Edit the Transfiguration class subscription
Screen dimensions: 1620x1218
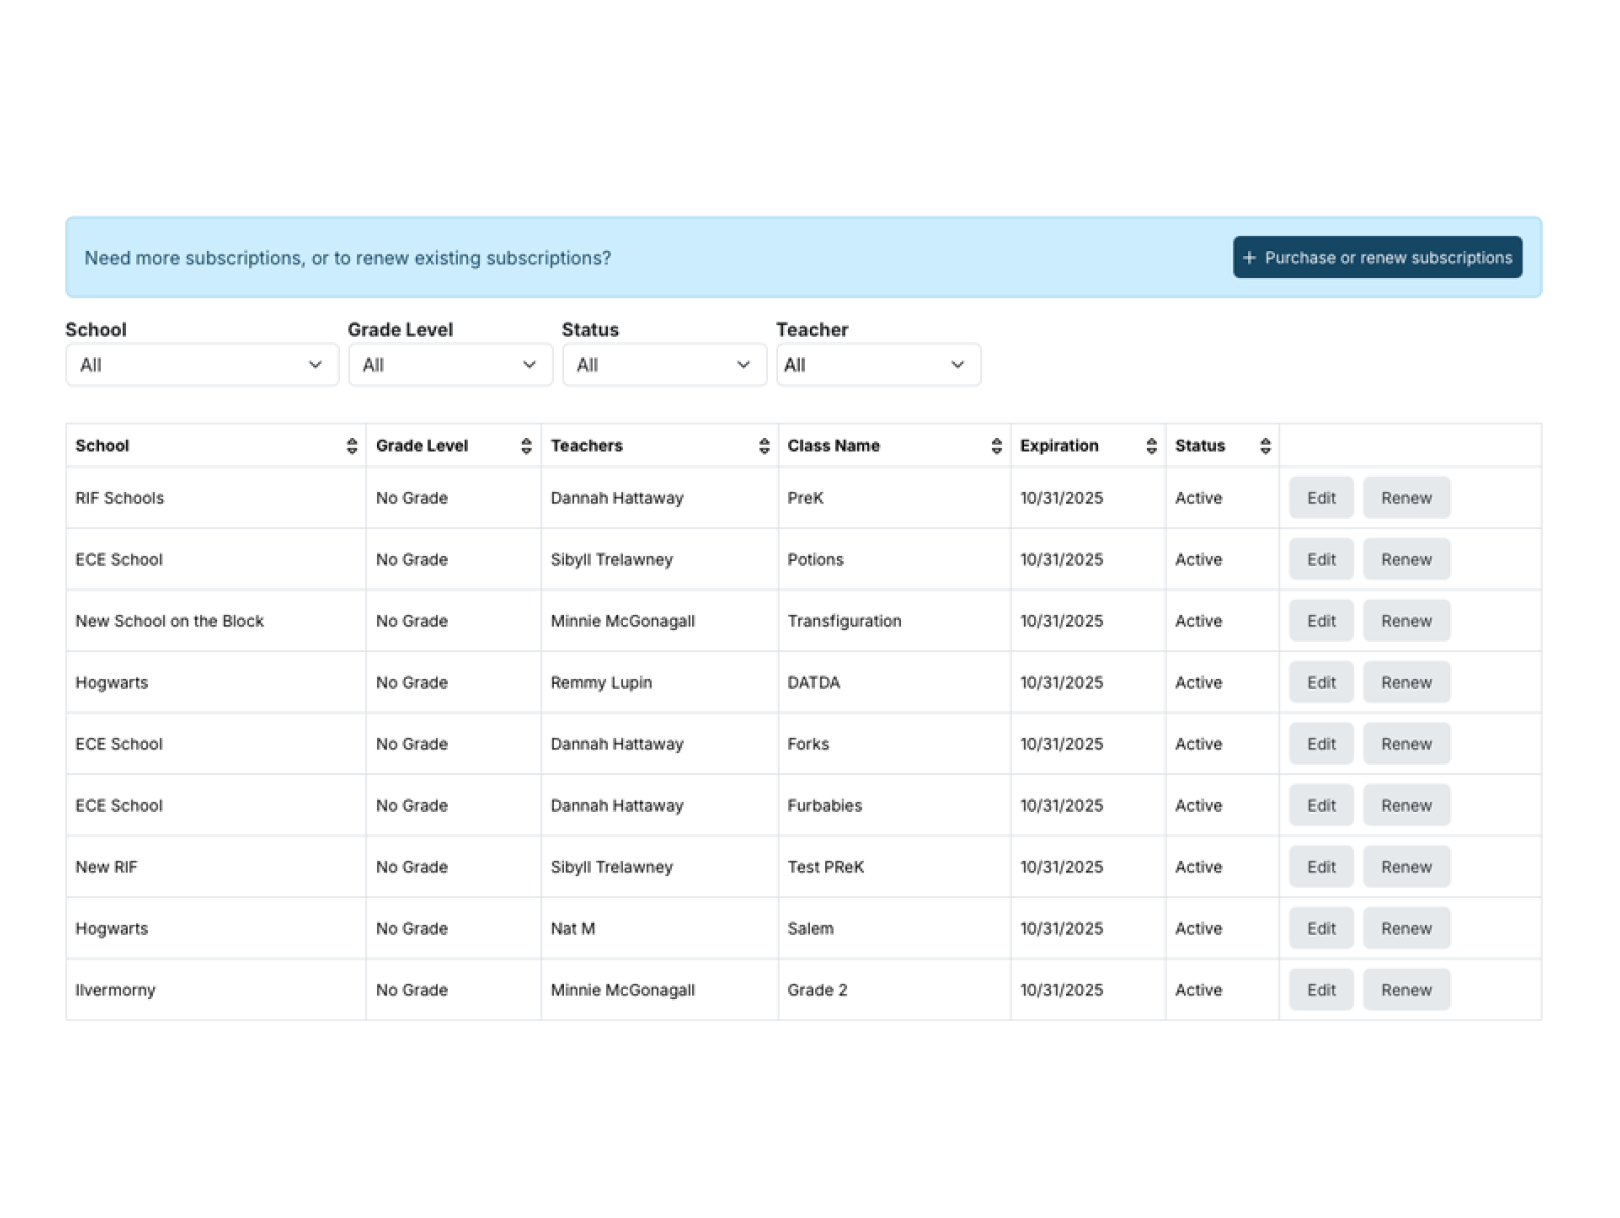[x=1320, y=620]
